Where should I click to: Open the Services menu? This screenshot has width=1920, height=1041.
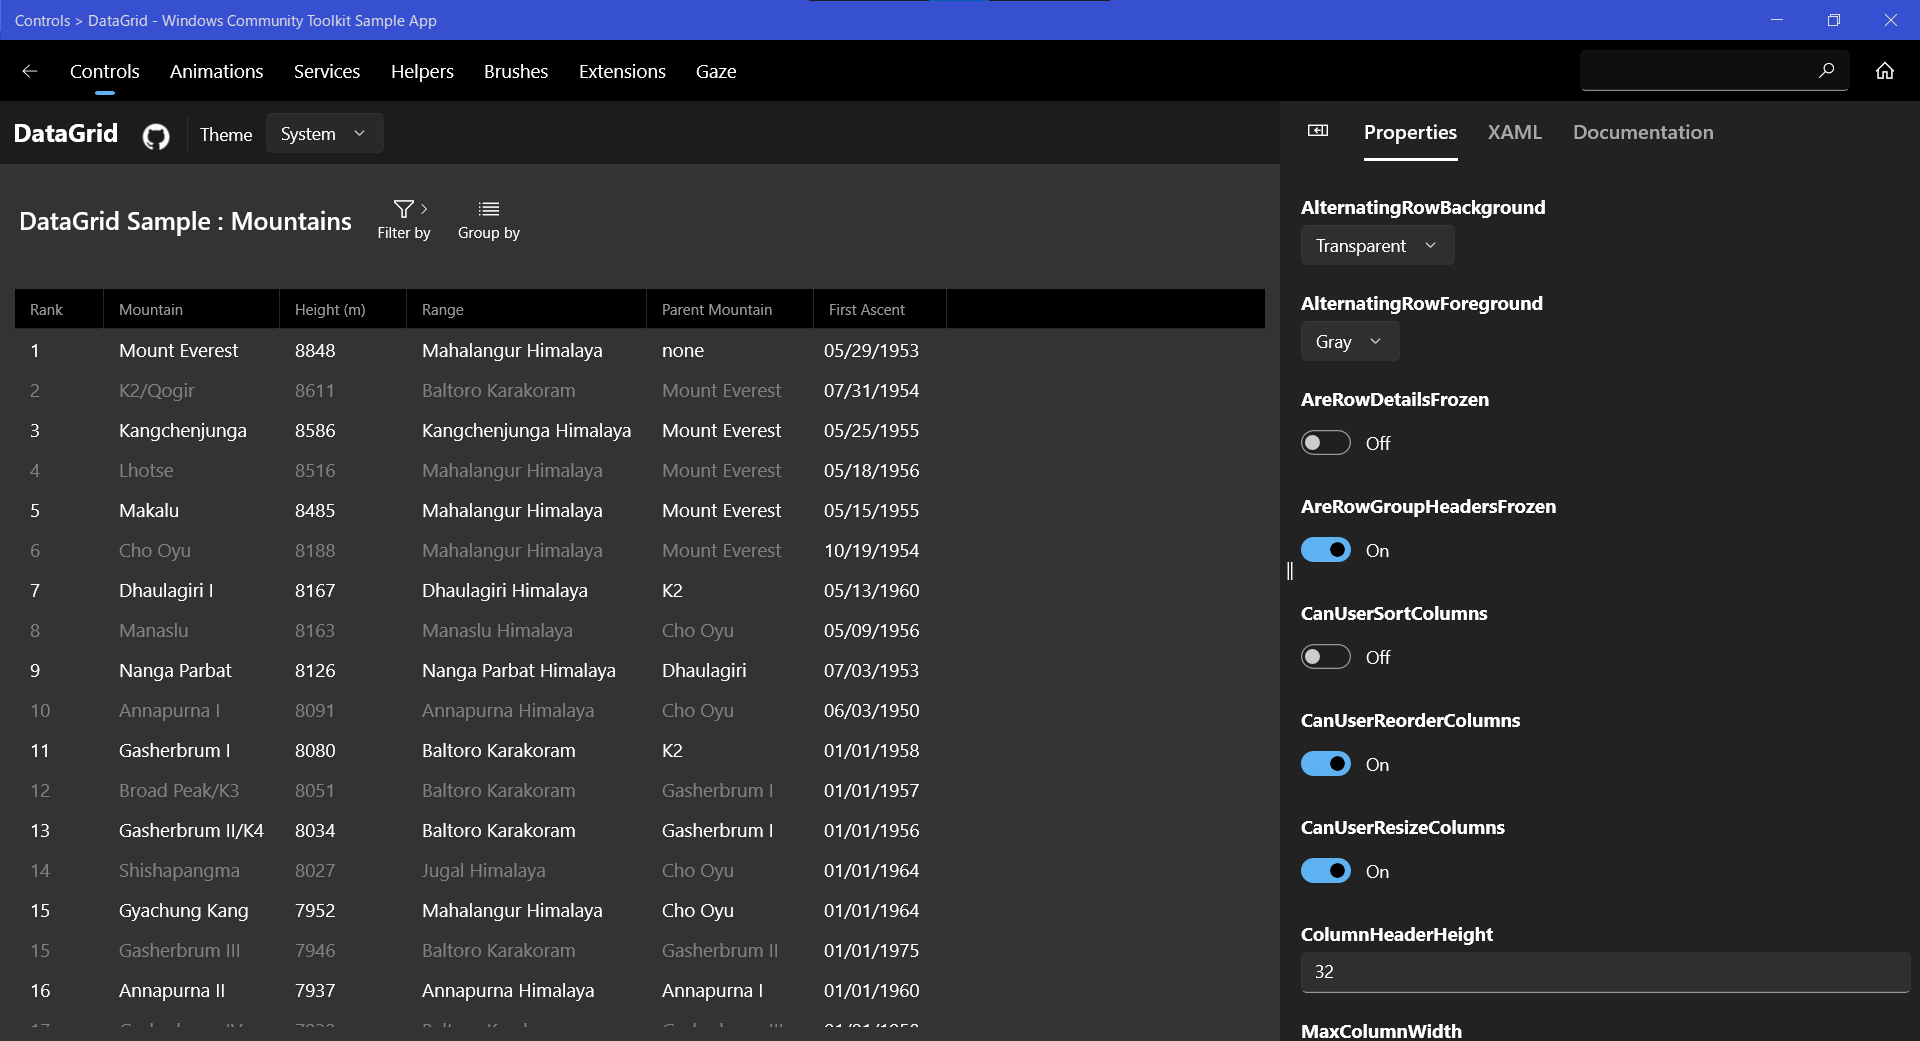(x=327, y=71)
